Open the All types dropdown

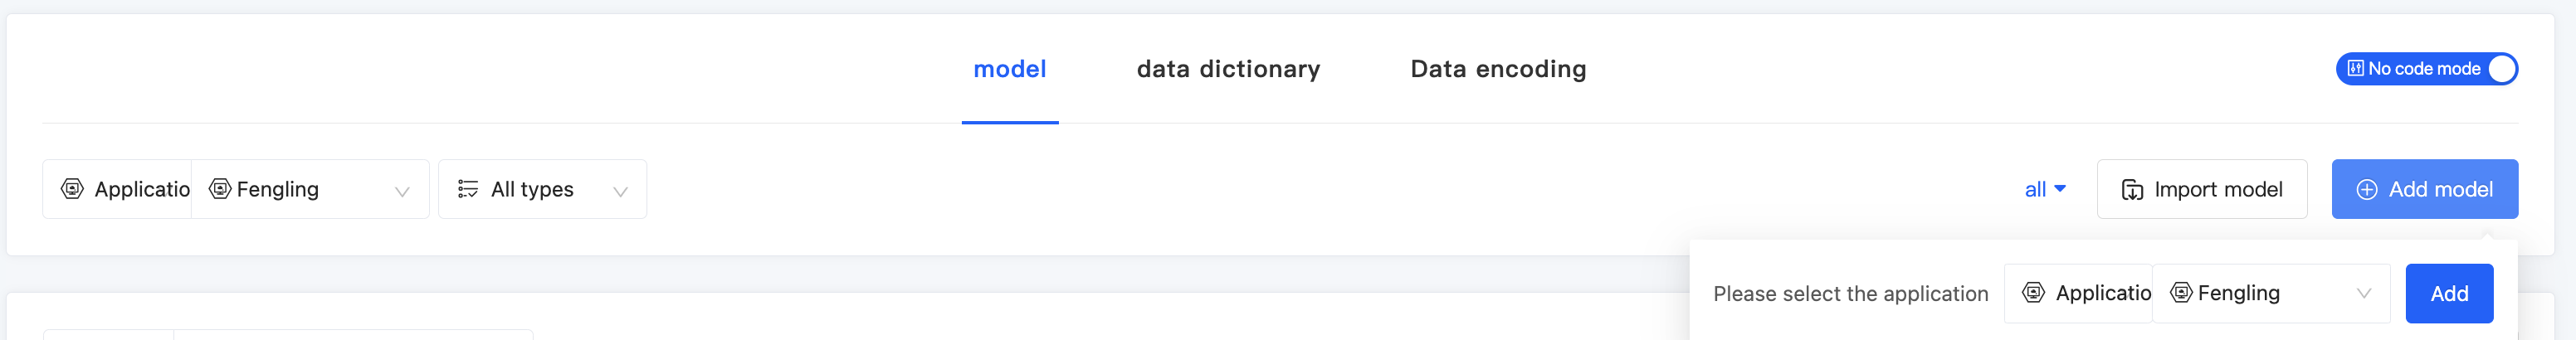pyautogui.click(x=620, y=190)
